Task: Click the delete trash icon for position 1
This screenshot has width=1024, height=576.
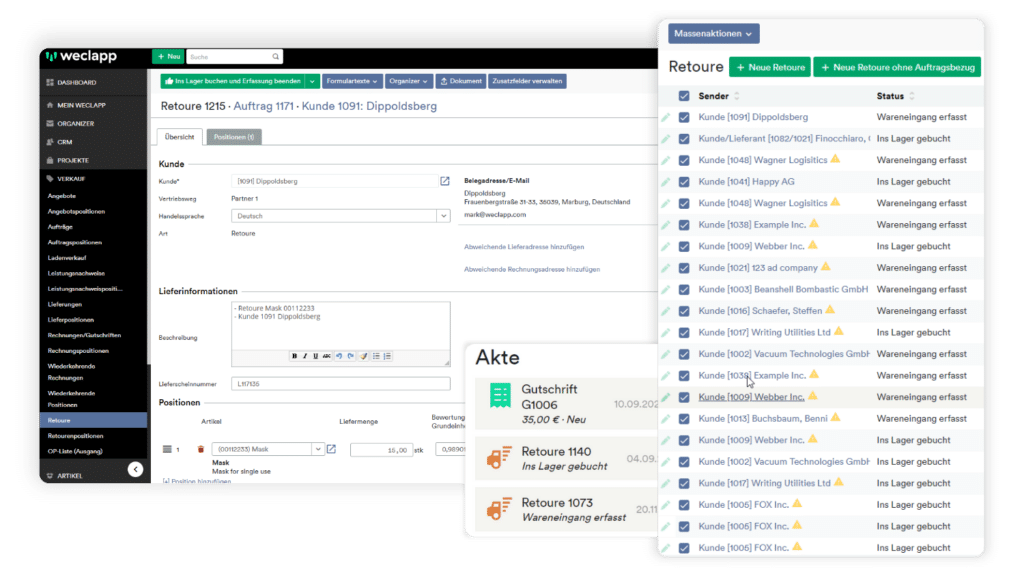Action: pyautogui.click(x=200, y=449)
